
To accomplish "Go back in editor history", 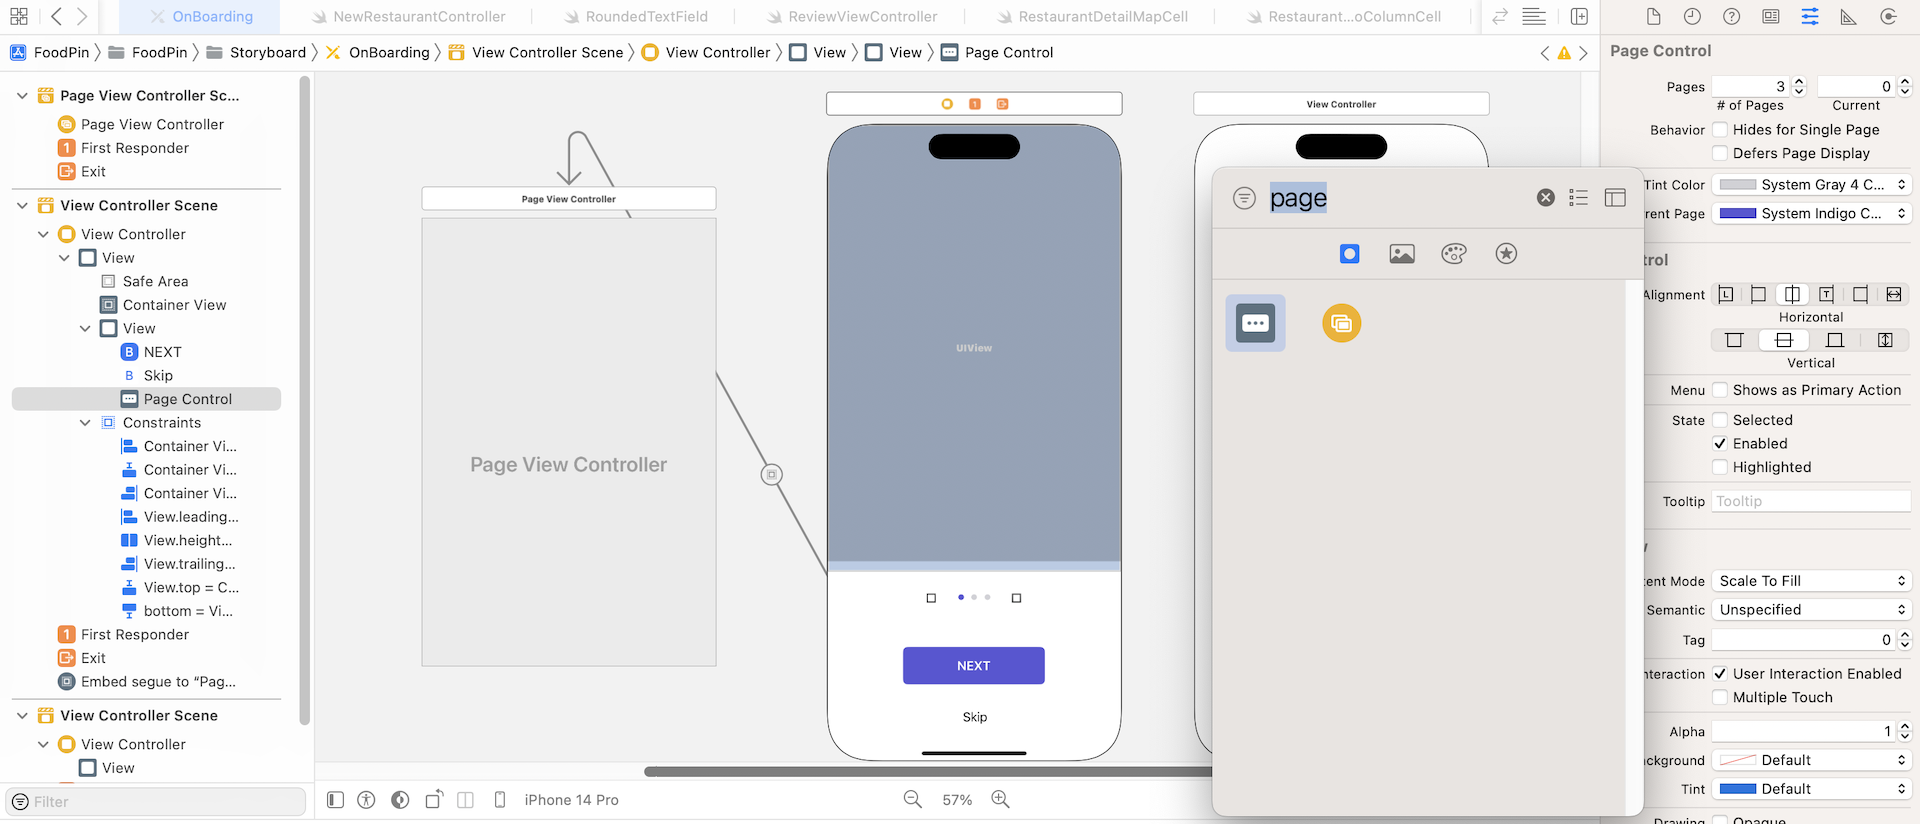I will 57,16.
